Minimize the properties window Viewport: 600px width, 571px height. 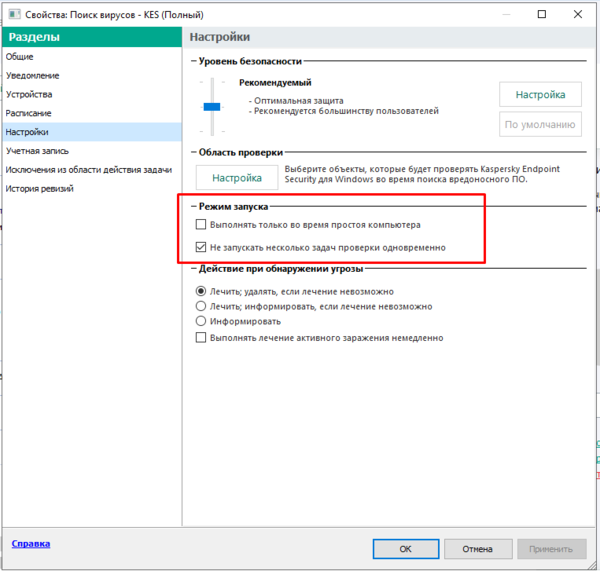tap(506, 14)
